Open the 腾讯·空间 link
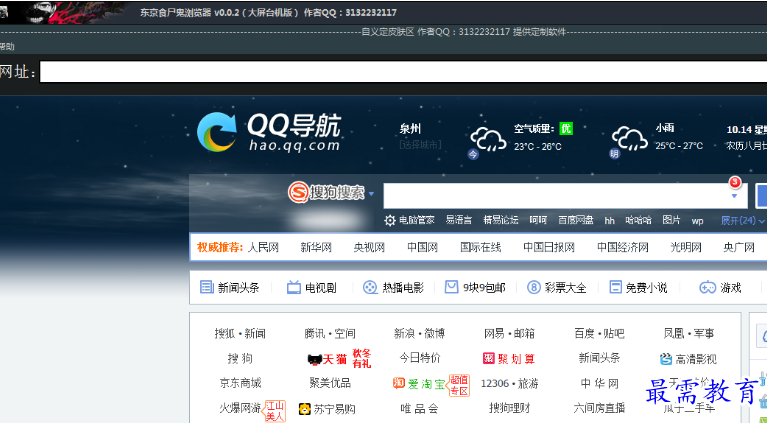Viewport: 767px width, 423px height. click(330, 334)
